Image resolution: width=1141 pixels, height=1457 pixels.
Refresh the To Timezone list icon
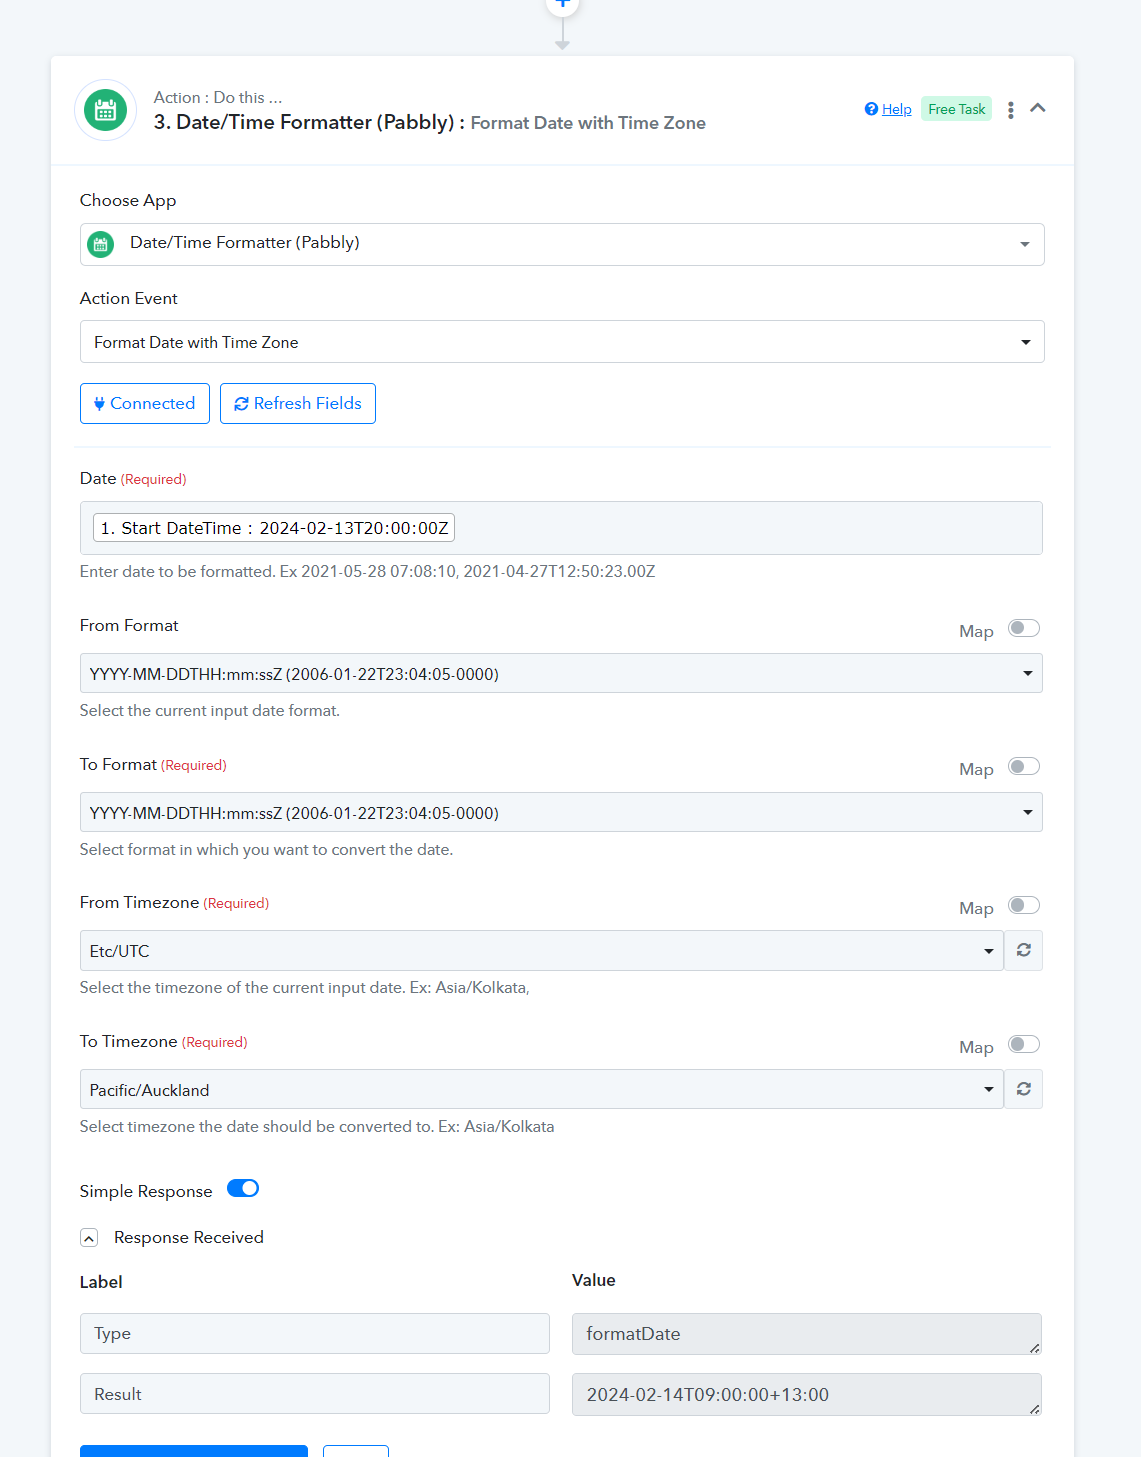click(1023, 1089)
